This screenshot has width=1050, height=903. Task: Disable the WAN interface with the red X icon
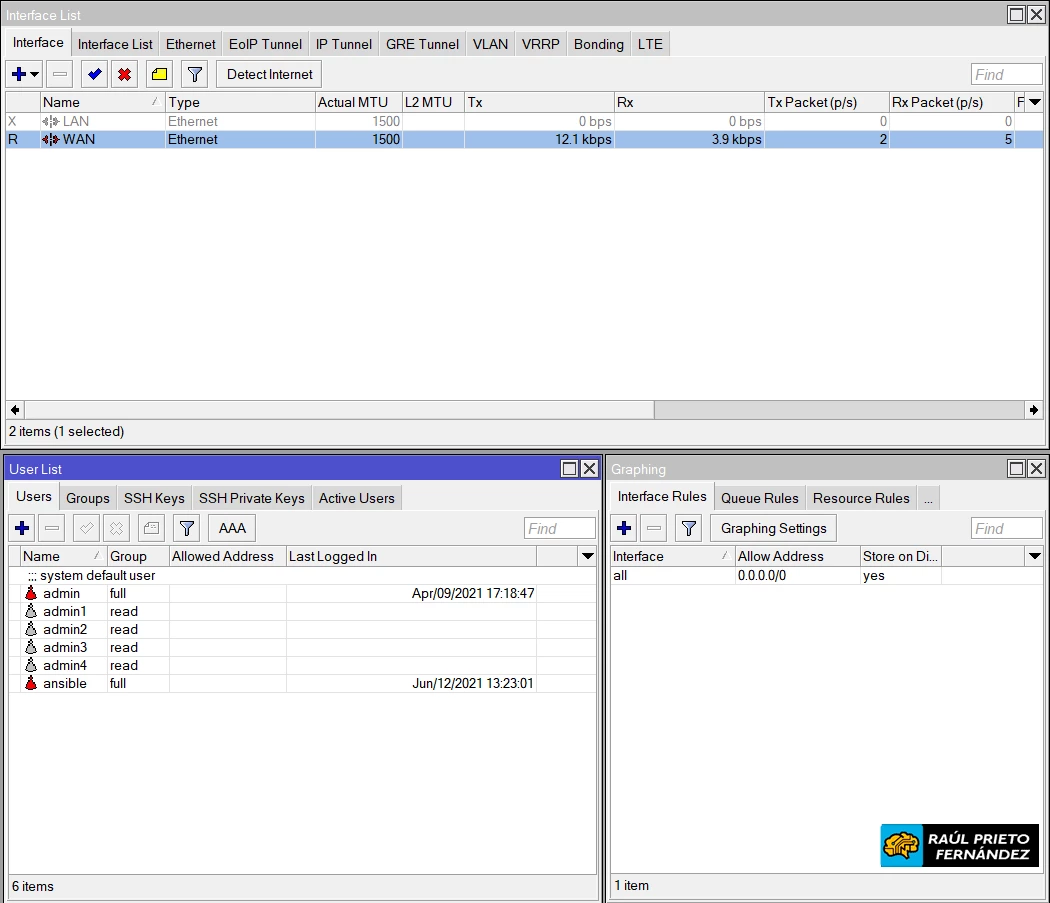click(124, 74)
